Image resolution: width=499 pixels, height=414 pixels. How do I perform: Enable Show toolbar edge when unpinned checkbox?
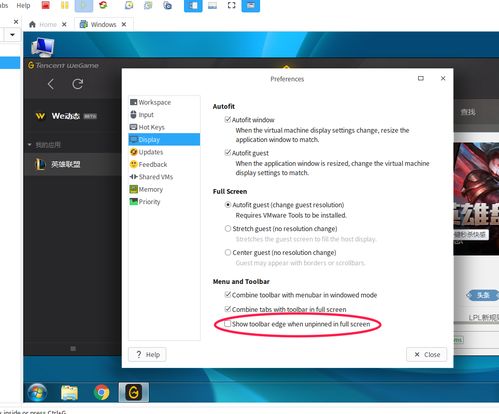(228, 324)
